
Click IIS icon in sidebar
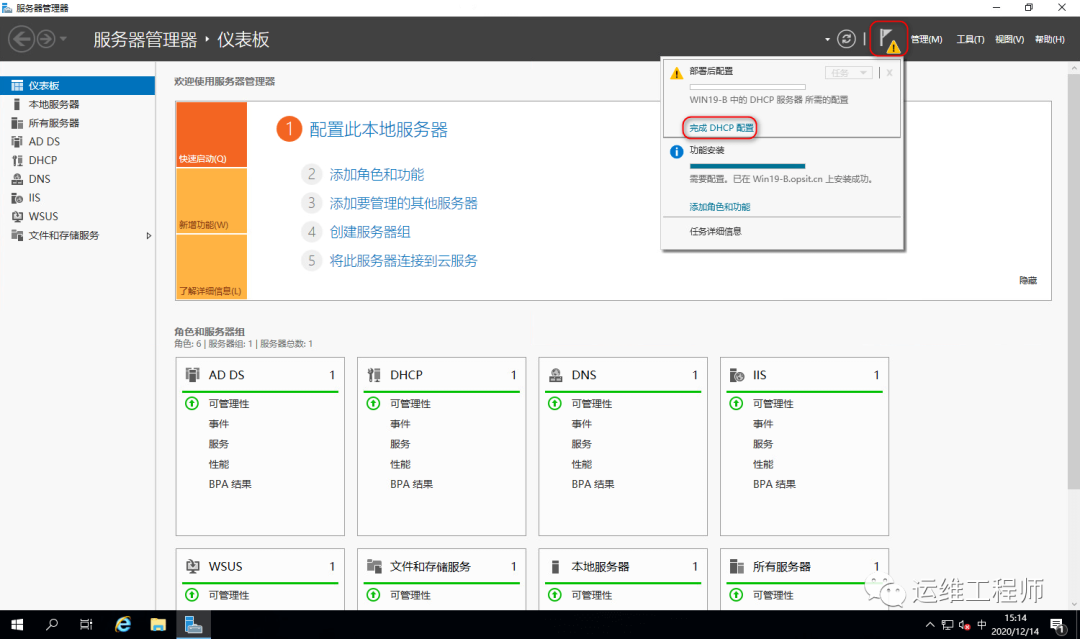(x=17, y=198)
